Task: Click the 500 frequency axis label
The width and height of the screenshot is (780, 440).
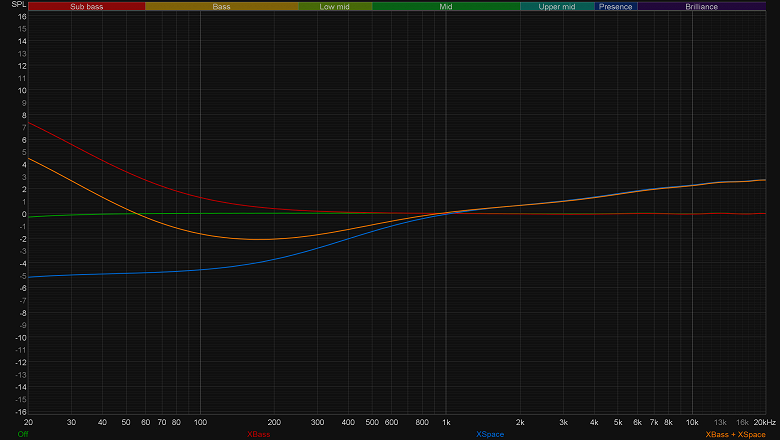Action: [x=372, y=422]
